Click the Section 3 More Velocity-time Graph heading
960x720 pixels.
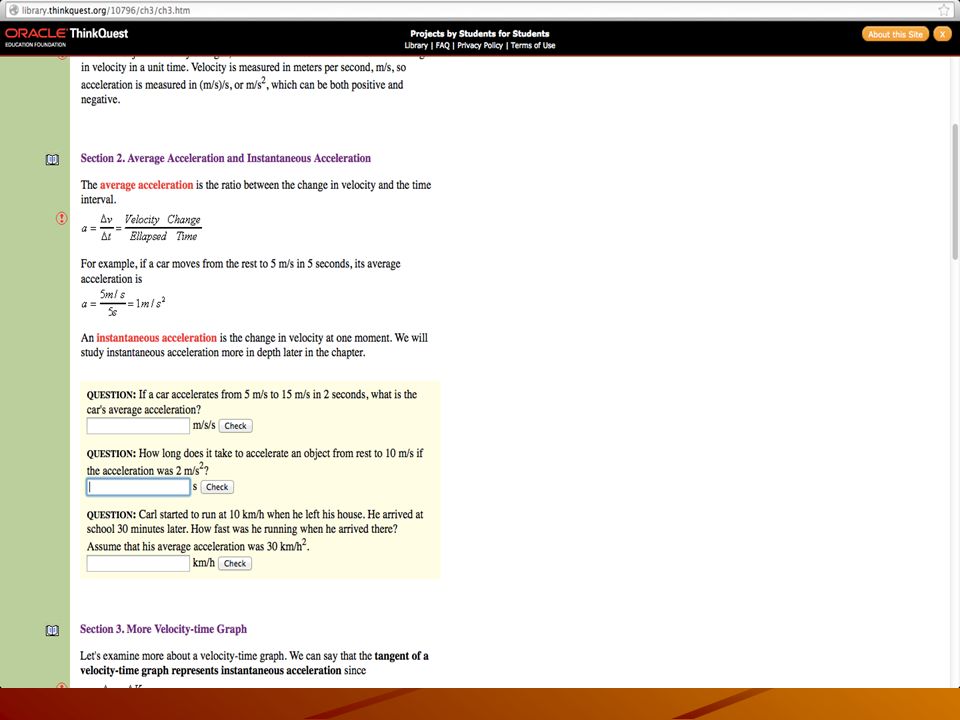click(163, 629)
